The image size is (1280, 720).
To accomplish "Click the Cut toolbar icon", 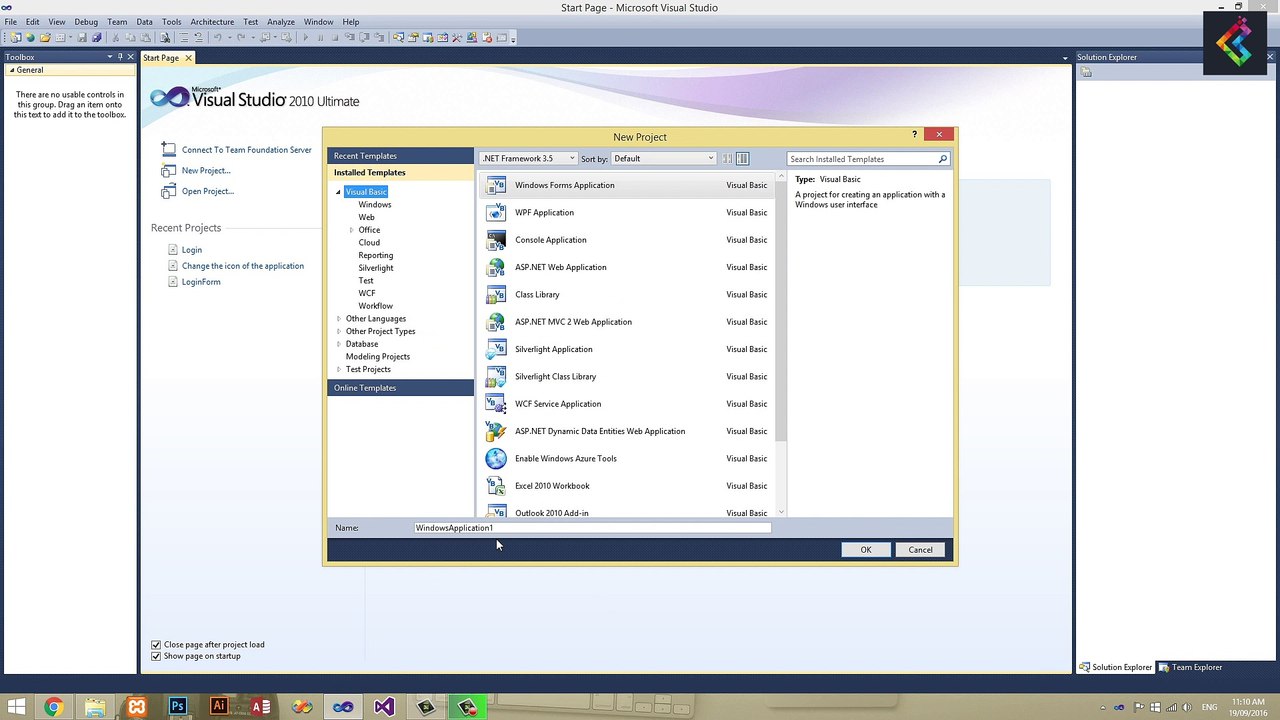I will (116, 38).
